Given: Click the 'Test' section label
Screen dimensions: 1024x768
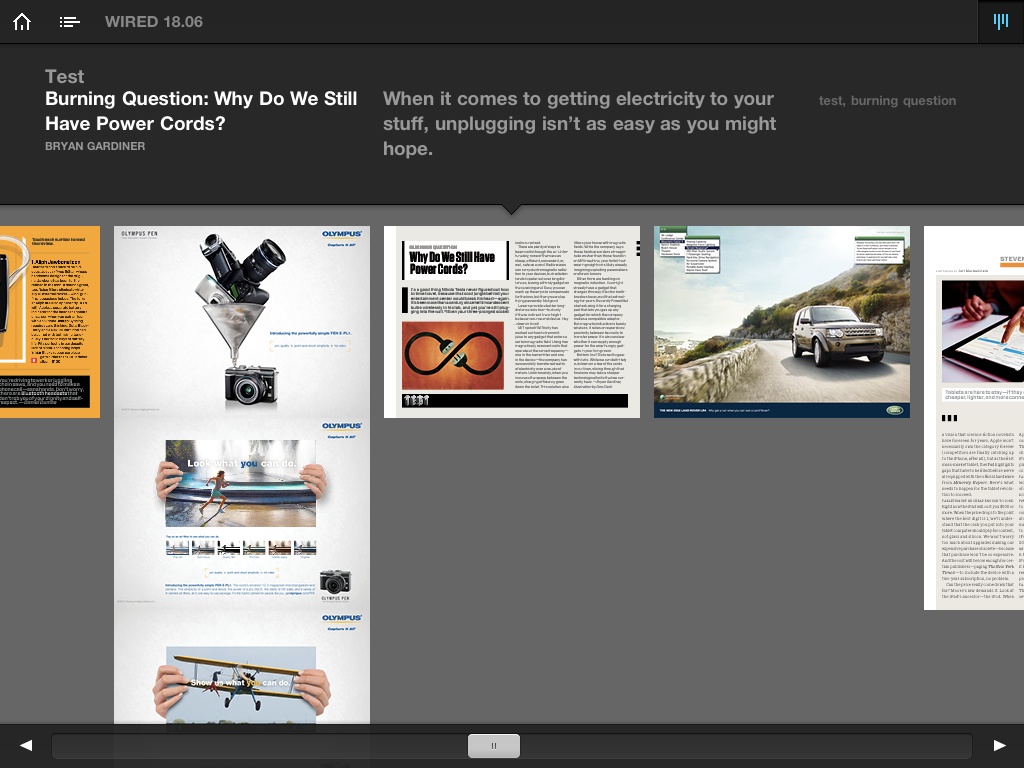Looking at the screenshot, I should coord(65,76).
